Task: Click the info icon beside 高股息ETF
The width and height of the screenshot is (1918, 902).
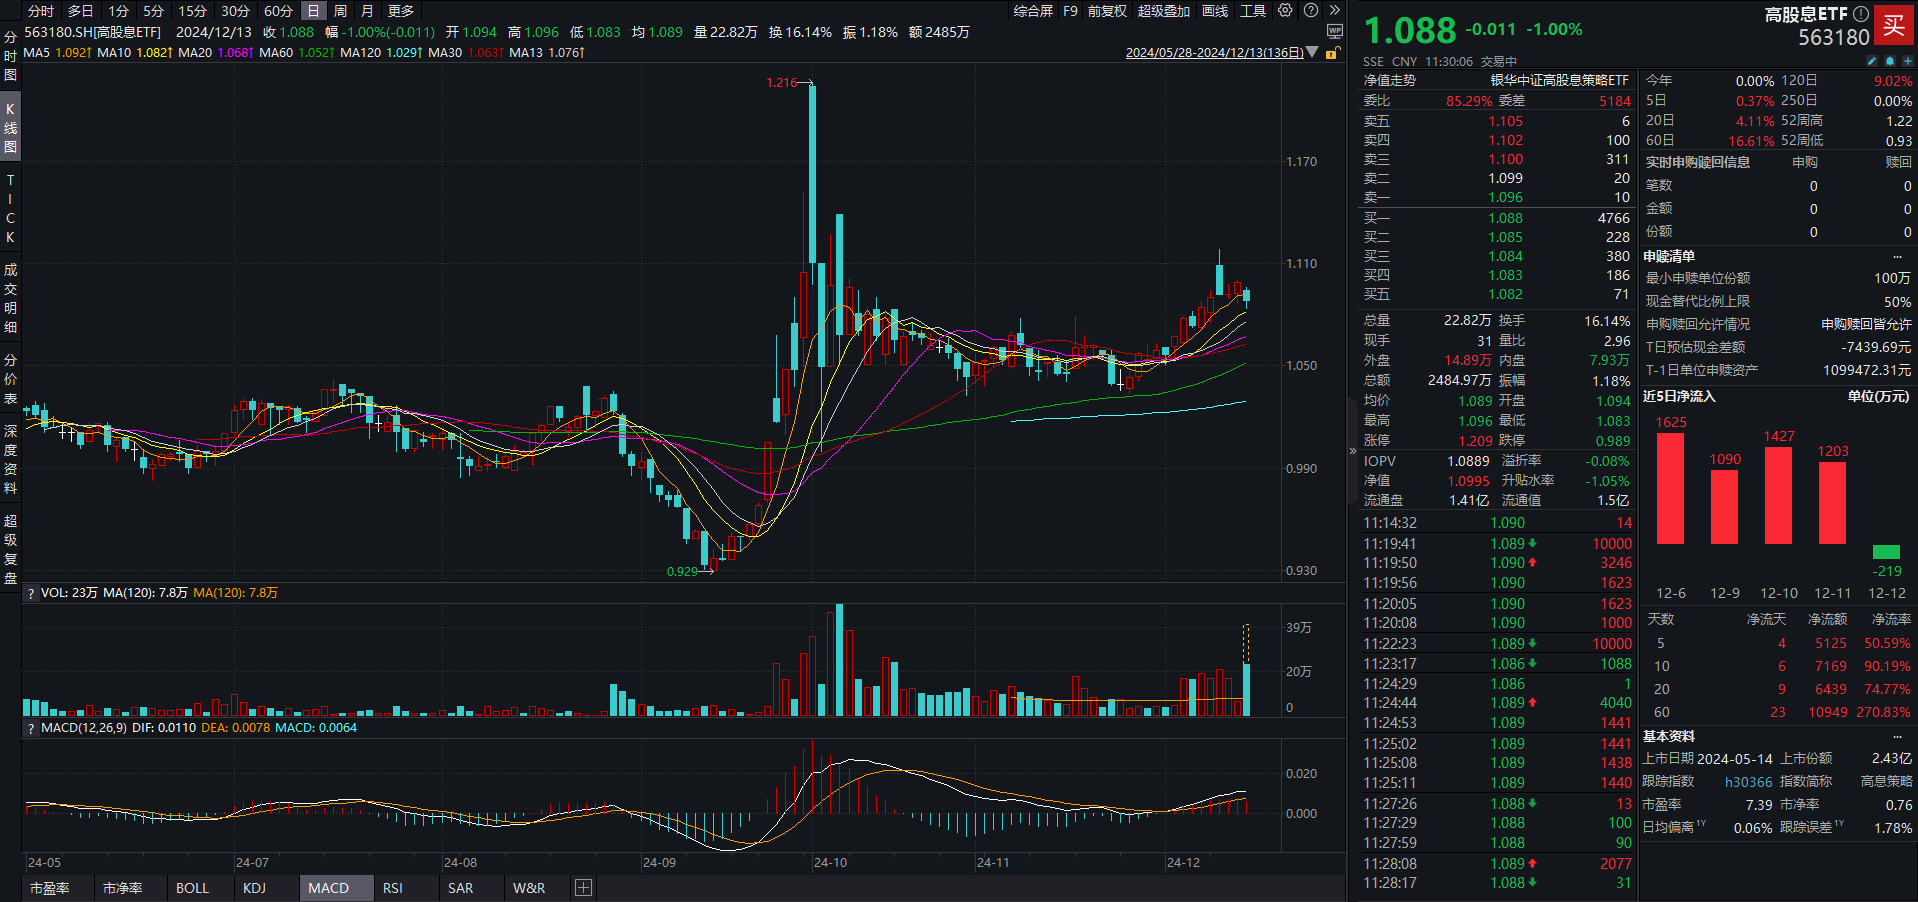Action: [1860, 14]
